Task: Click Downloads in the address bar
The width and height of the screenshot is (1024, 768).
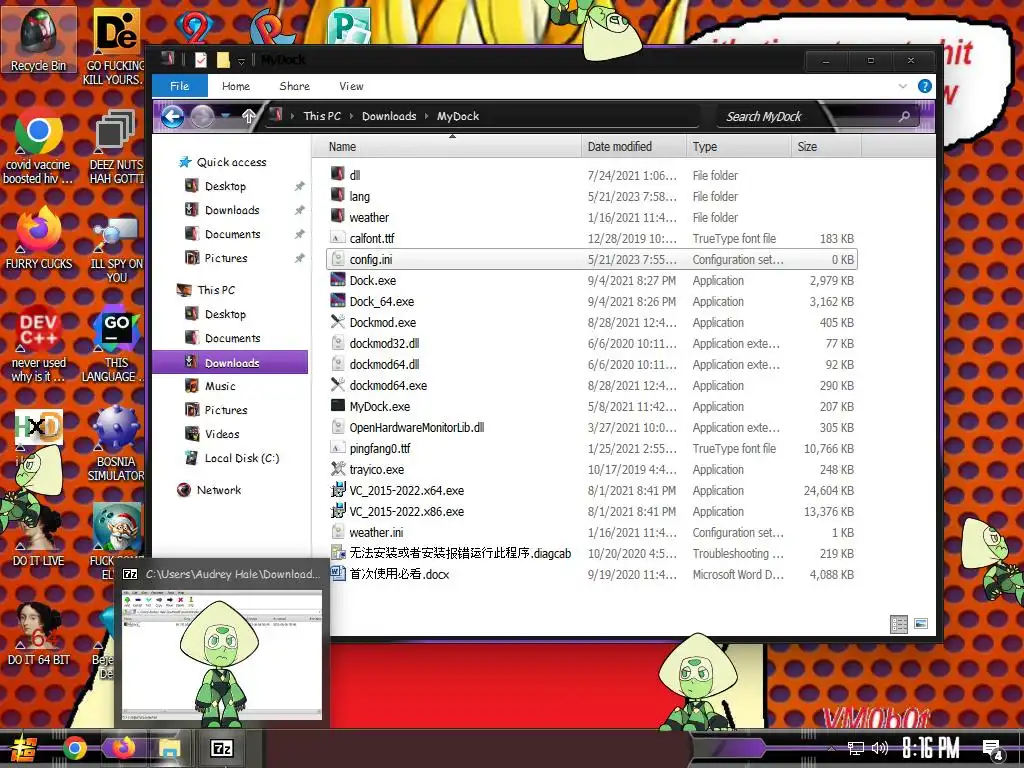Action: tap(389, 116)
